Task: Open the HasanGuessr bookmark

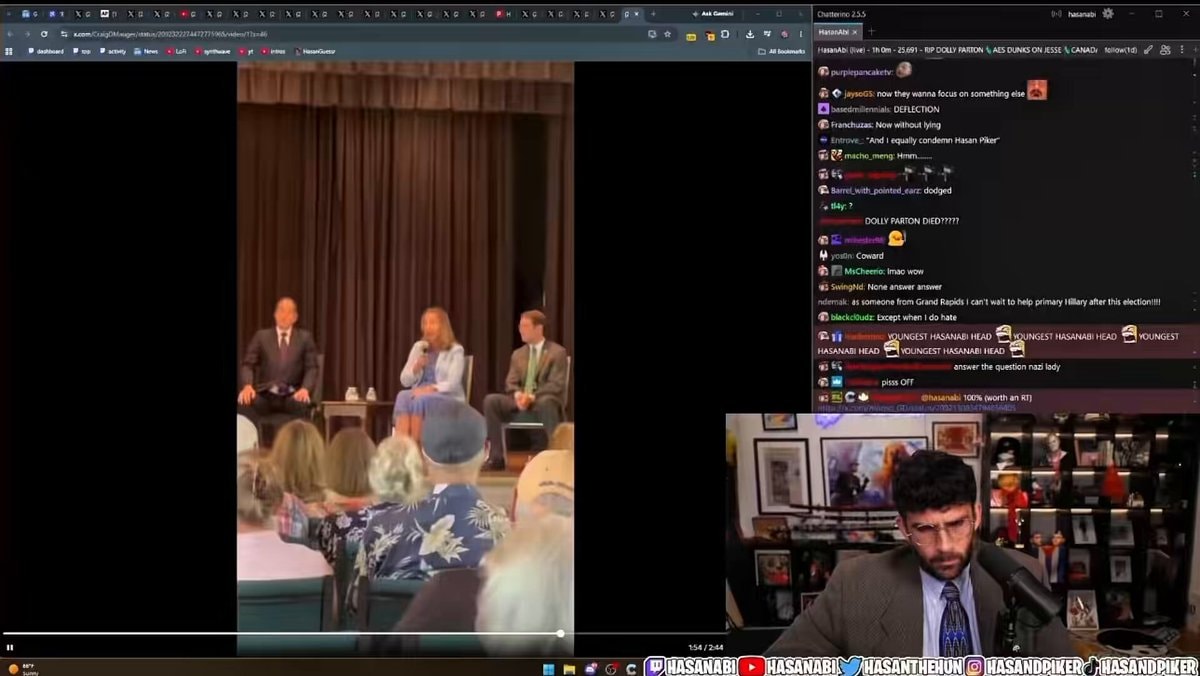Action: (x=316, y=51)
